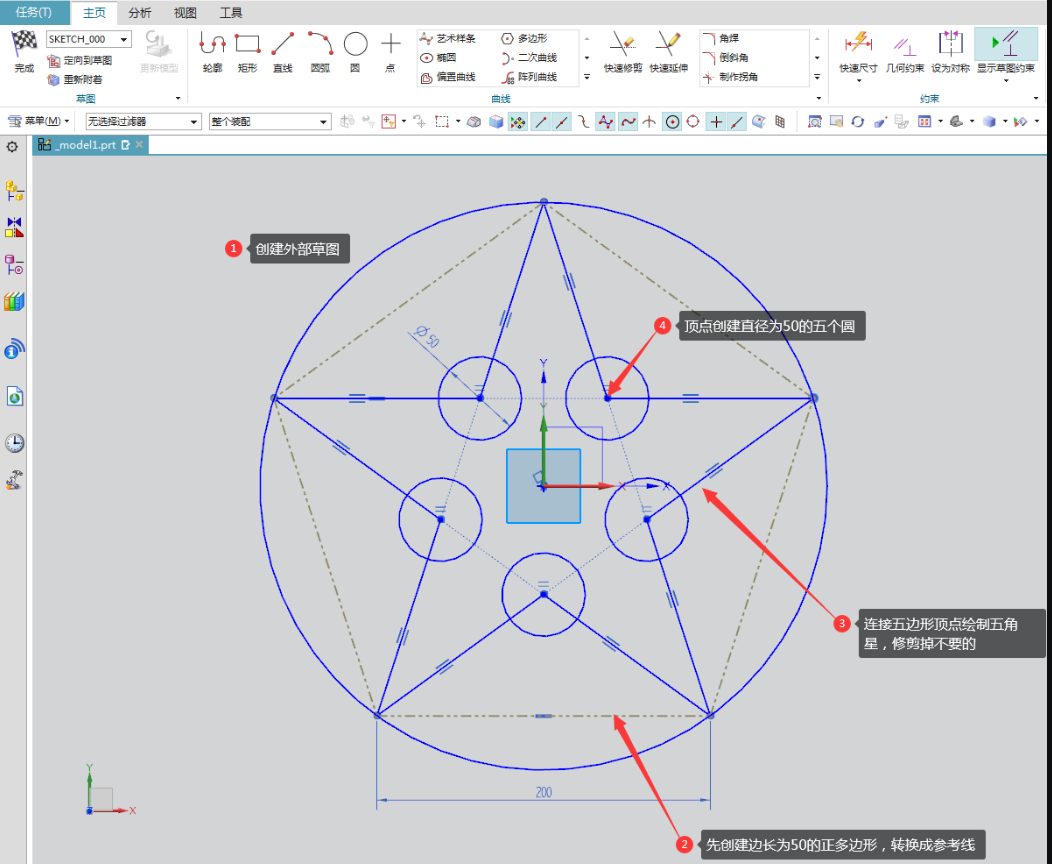Open the 无选择过滤器 selection filter dropdown

pyautogui.click(x=144, y=121)
